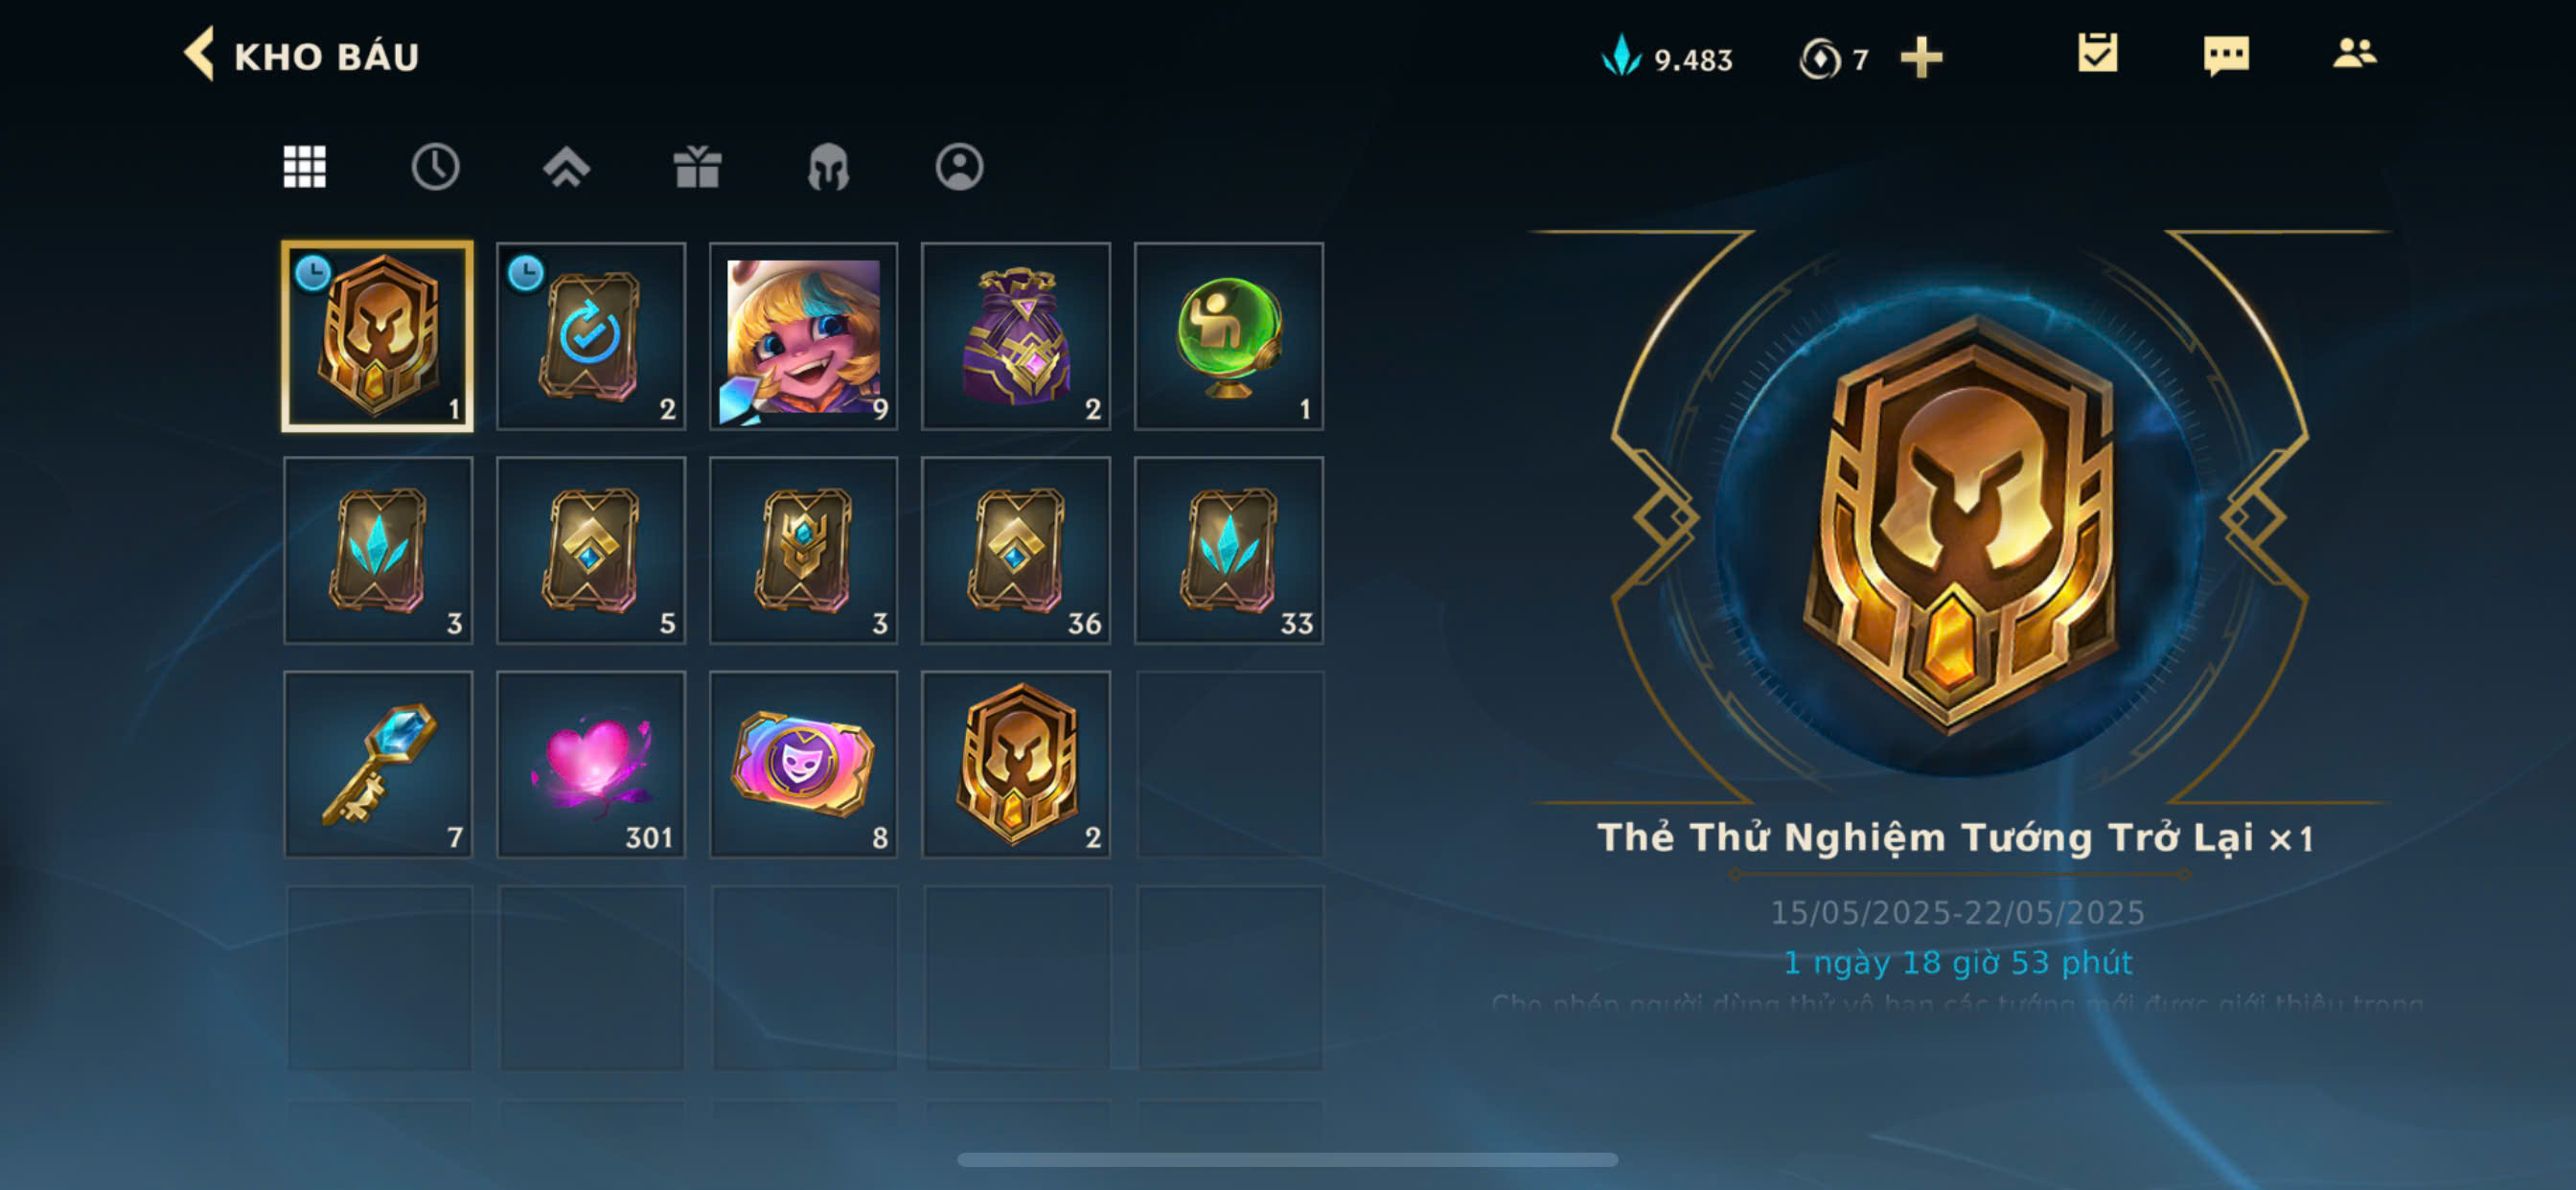Viewport: 2576px width, 1190px height.
Task: Switch to the time-limited clock filter tab
Action: (x=435, y=167)
